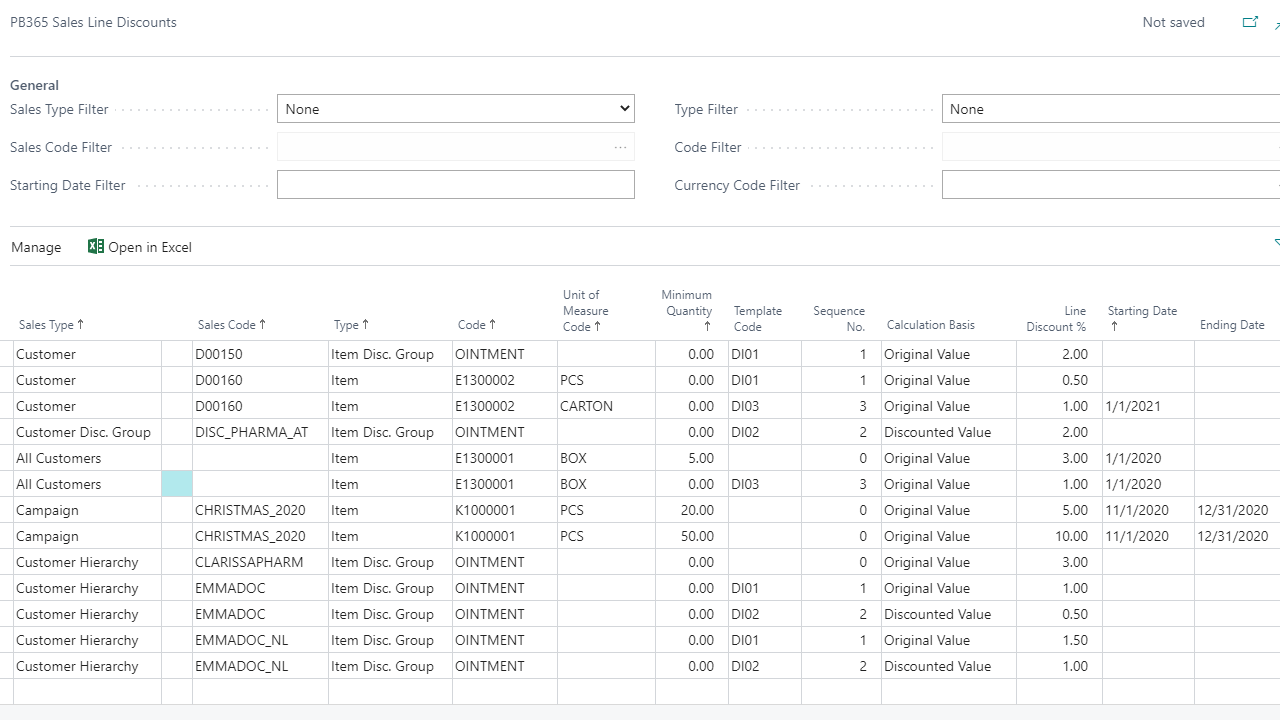
Task: Click the Minimum Quantity column header
Action: (x=687, y=311)
